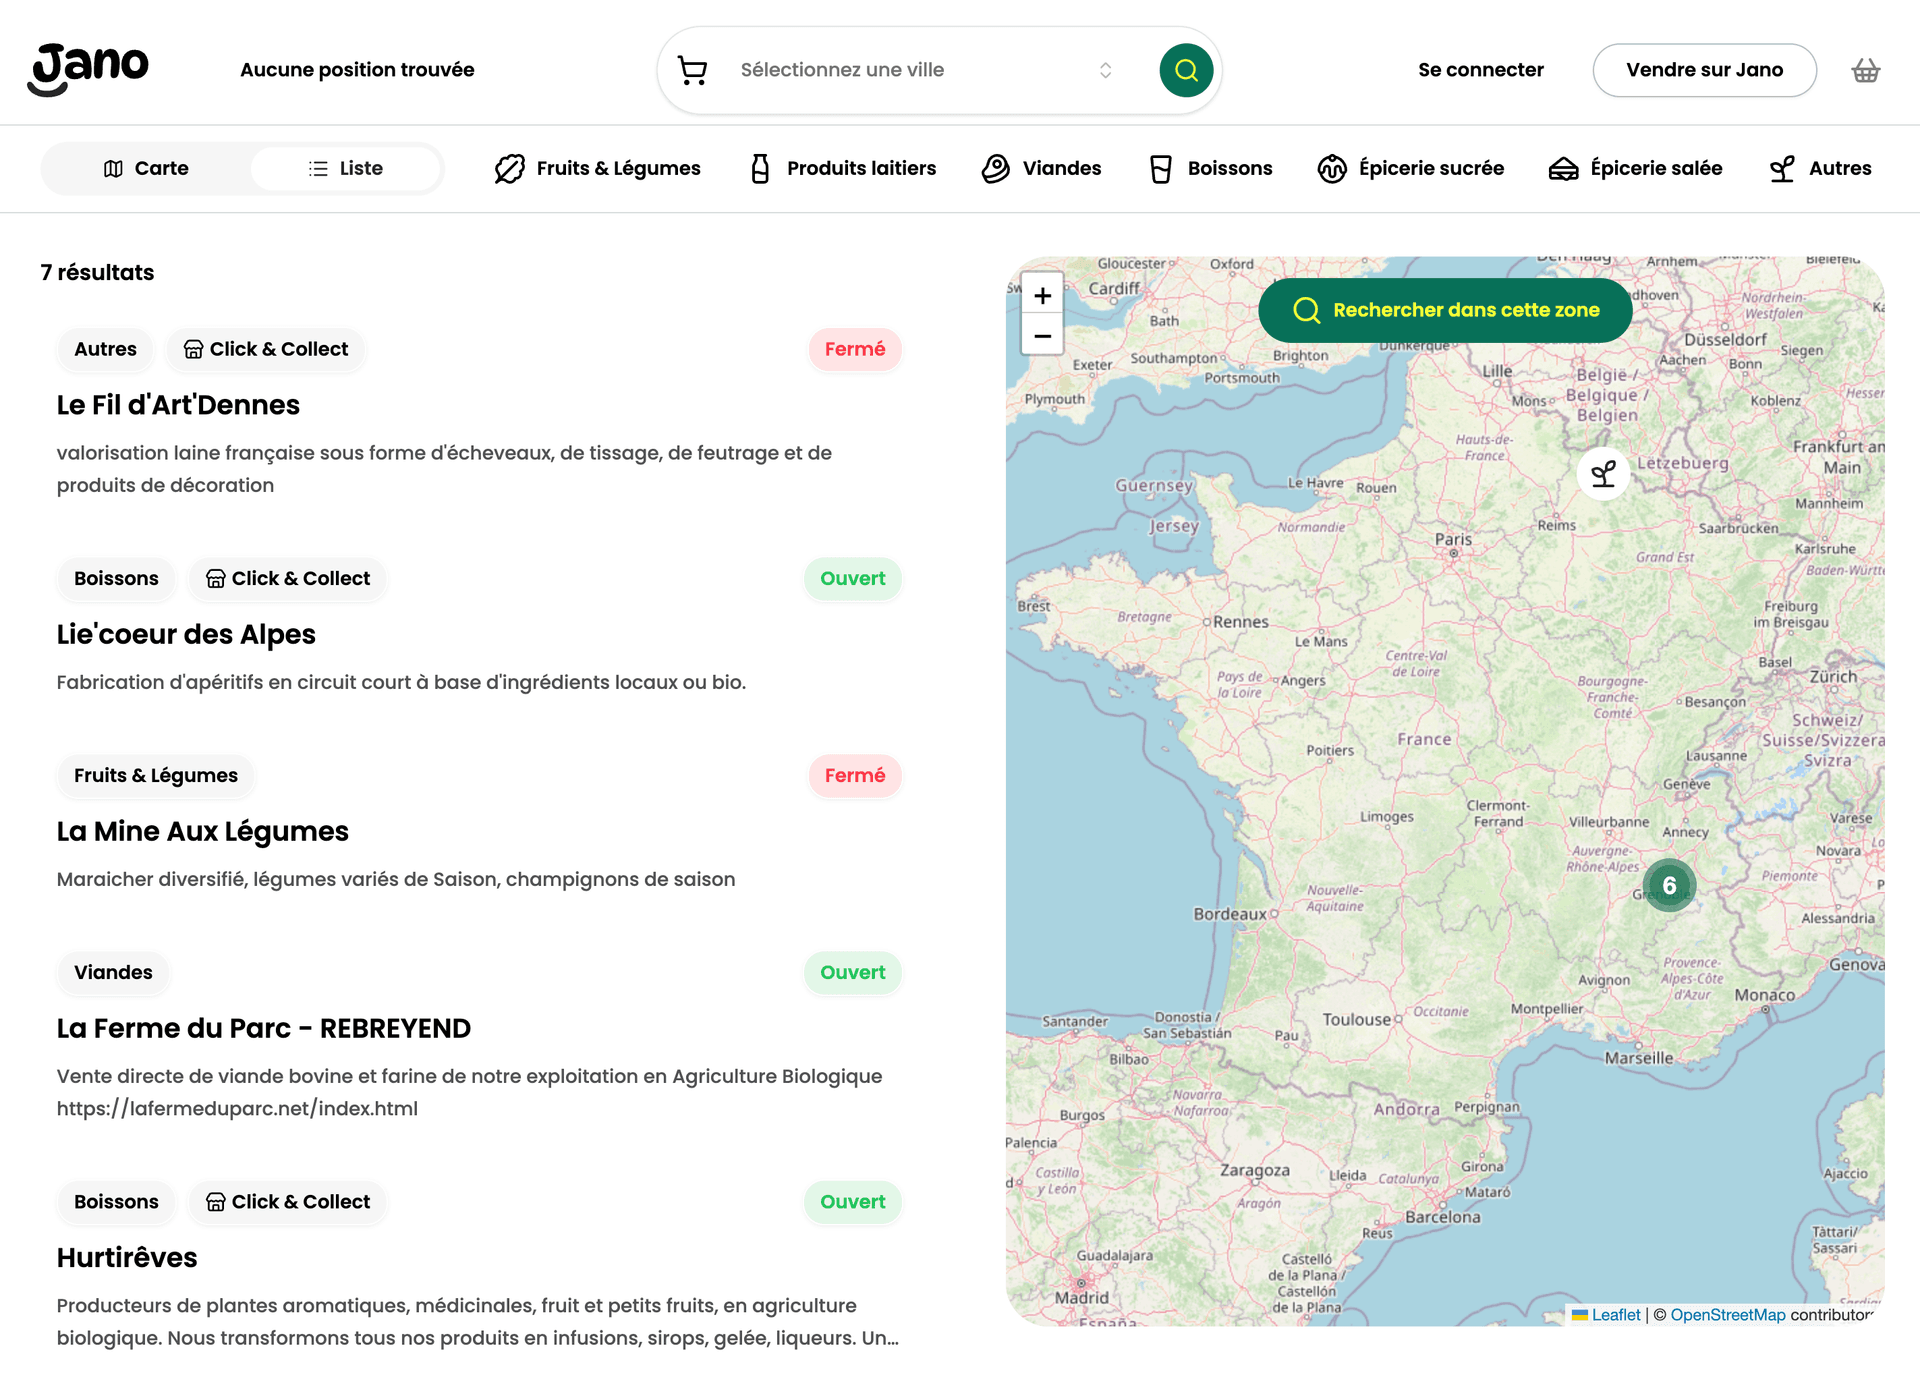Click the Jano logo
Image resolution: width=1920 pixels, height=1386 pixels.
(89, 69)
